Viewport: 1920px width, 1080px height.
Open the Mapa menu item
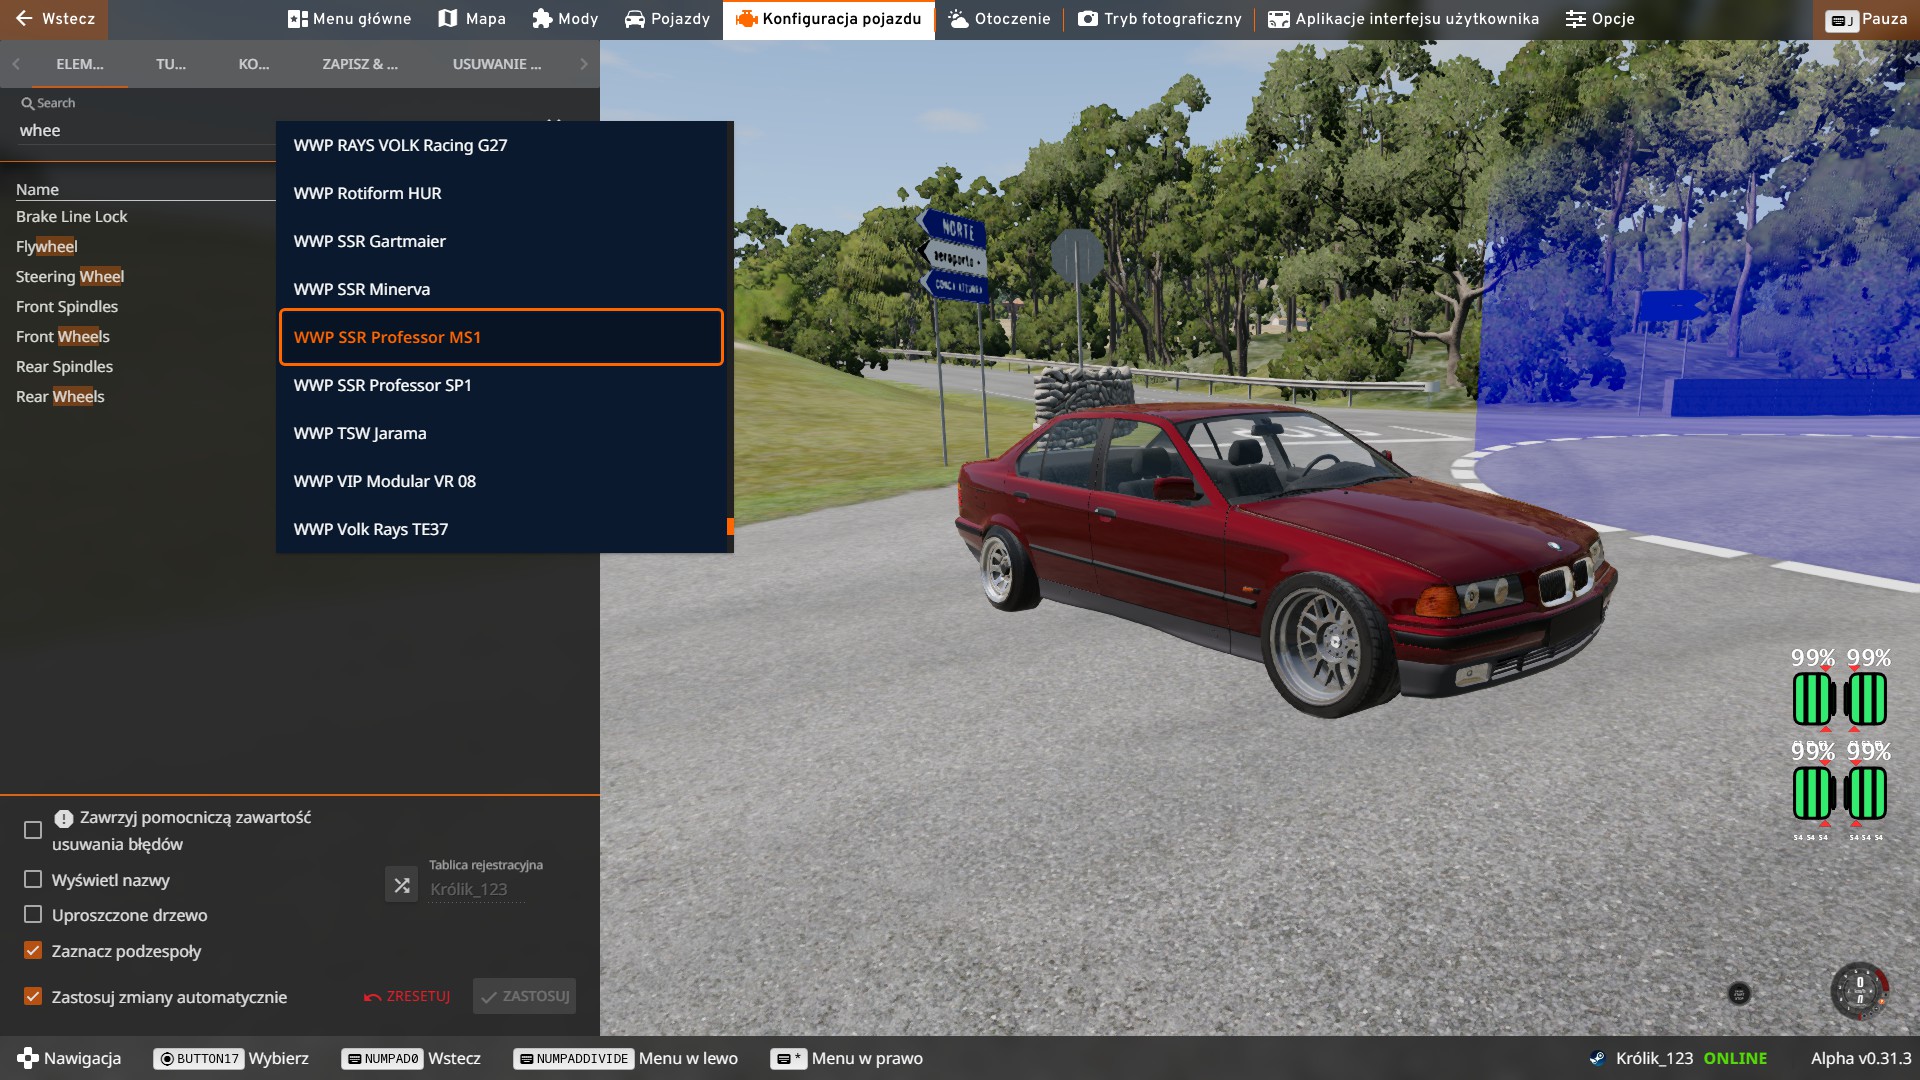(472, 19)
